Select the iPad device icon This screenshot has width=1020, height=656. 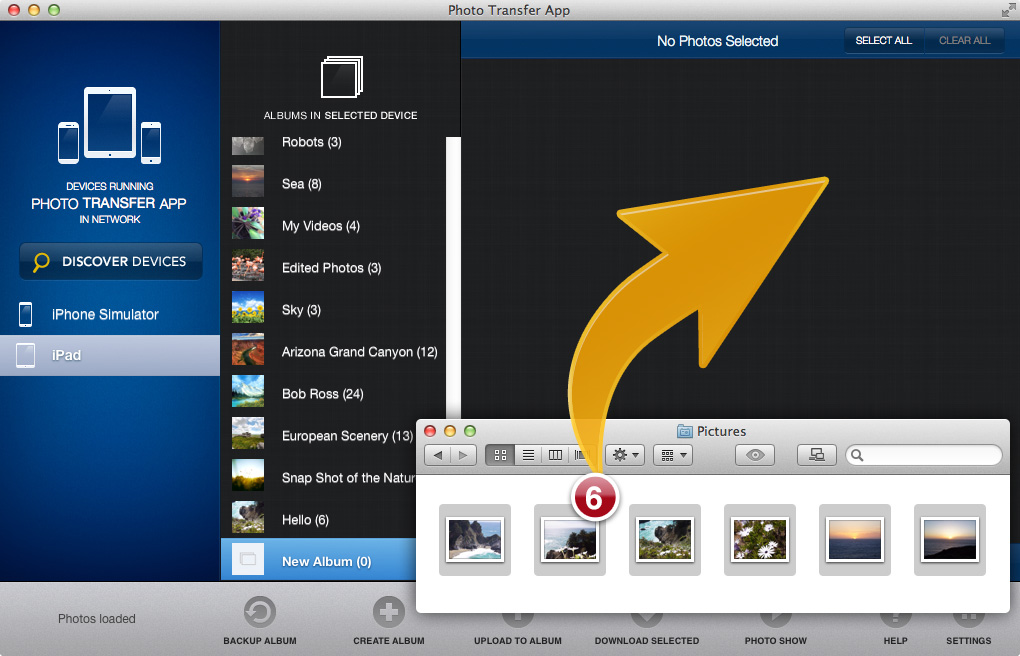(25, 355)
